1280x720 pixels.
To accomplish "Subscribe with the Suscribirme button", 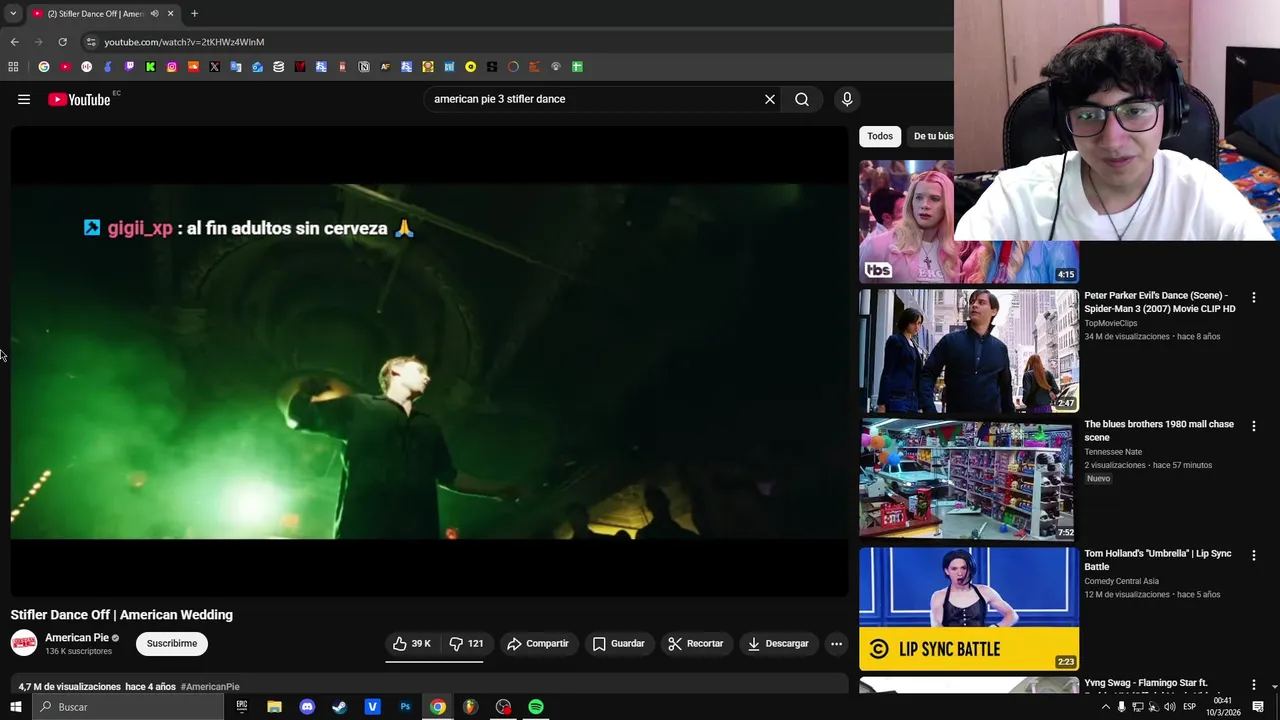I will pyautogui.click(x=172, y=644).
